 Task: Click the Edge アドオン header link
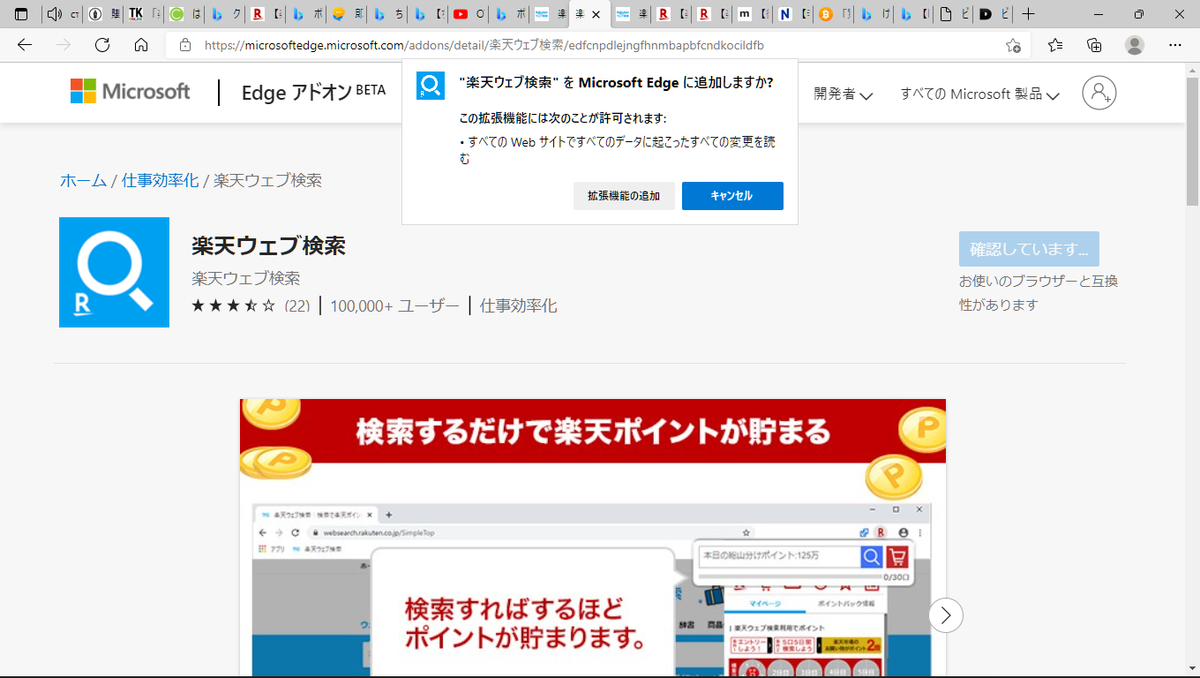click(313, 93)
